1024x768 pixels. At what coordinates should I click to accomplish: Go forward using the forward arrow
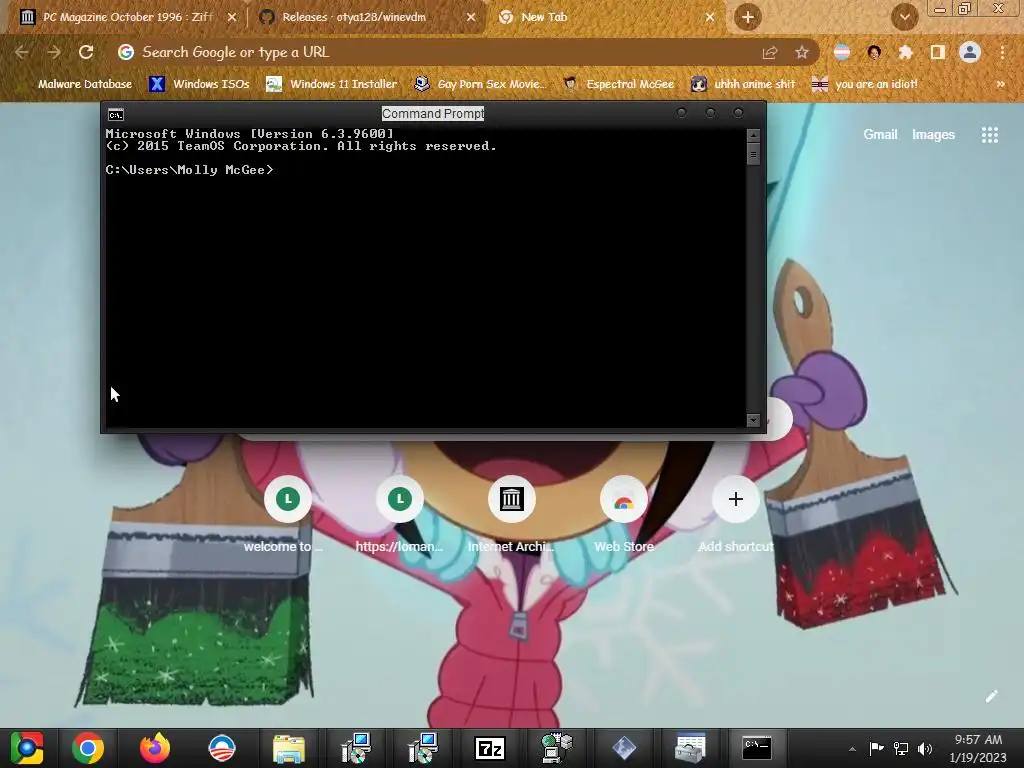click(x=54, y=52)
